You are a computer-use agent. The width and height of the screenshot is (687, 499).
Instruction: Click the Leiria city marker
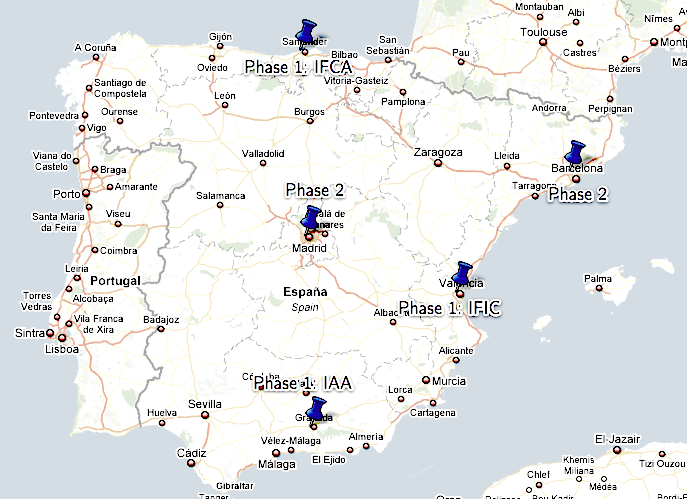tap(77, 278)
